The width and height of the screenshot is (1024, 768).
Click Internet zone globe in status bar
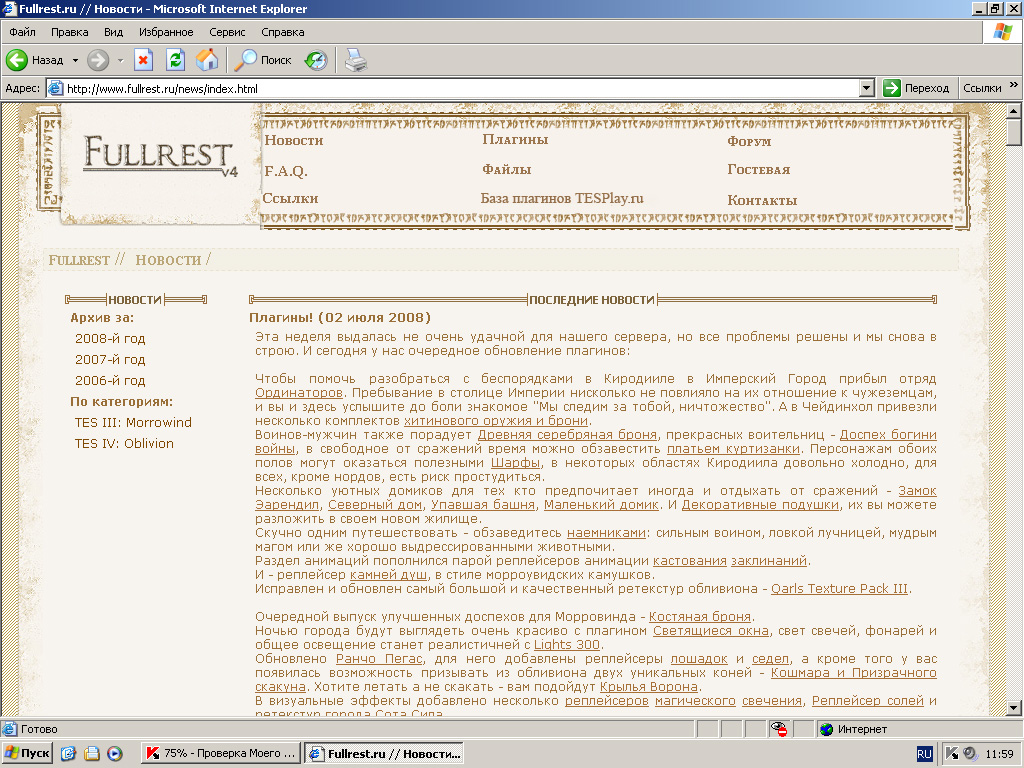pyautogui.click(x=827, y=729)
